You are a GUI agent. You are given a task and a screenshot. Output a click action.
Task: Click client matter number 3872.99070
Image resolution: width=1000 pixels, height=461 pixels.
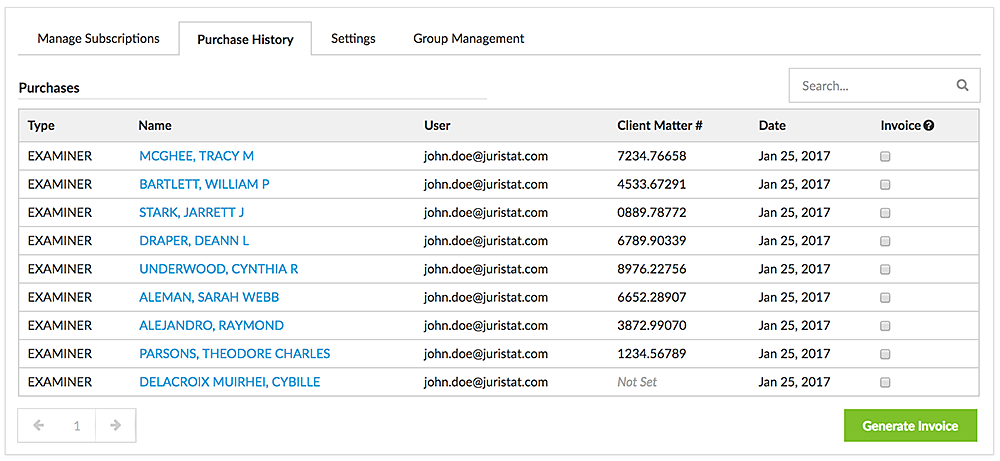pos(652,325)
